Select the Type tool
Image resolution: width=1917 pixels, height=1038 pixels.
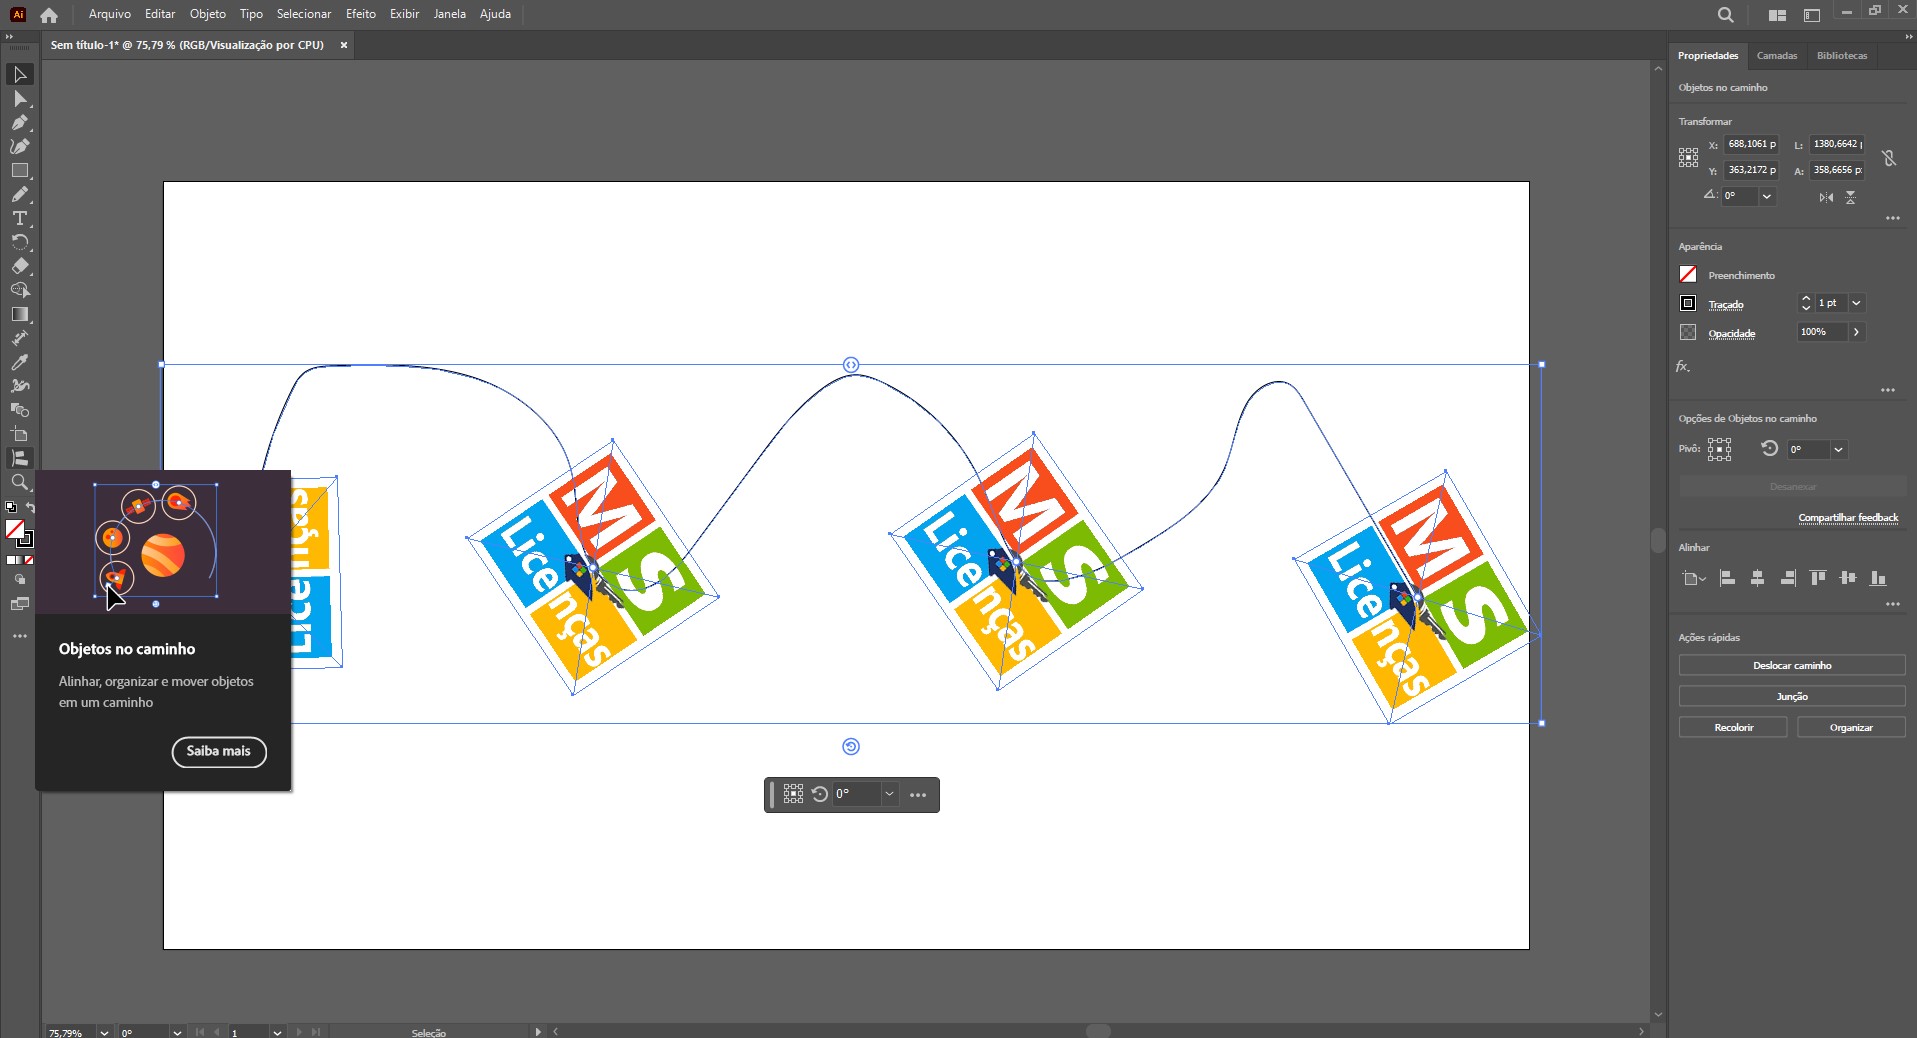[x=19, y=219]
